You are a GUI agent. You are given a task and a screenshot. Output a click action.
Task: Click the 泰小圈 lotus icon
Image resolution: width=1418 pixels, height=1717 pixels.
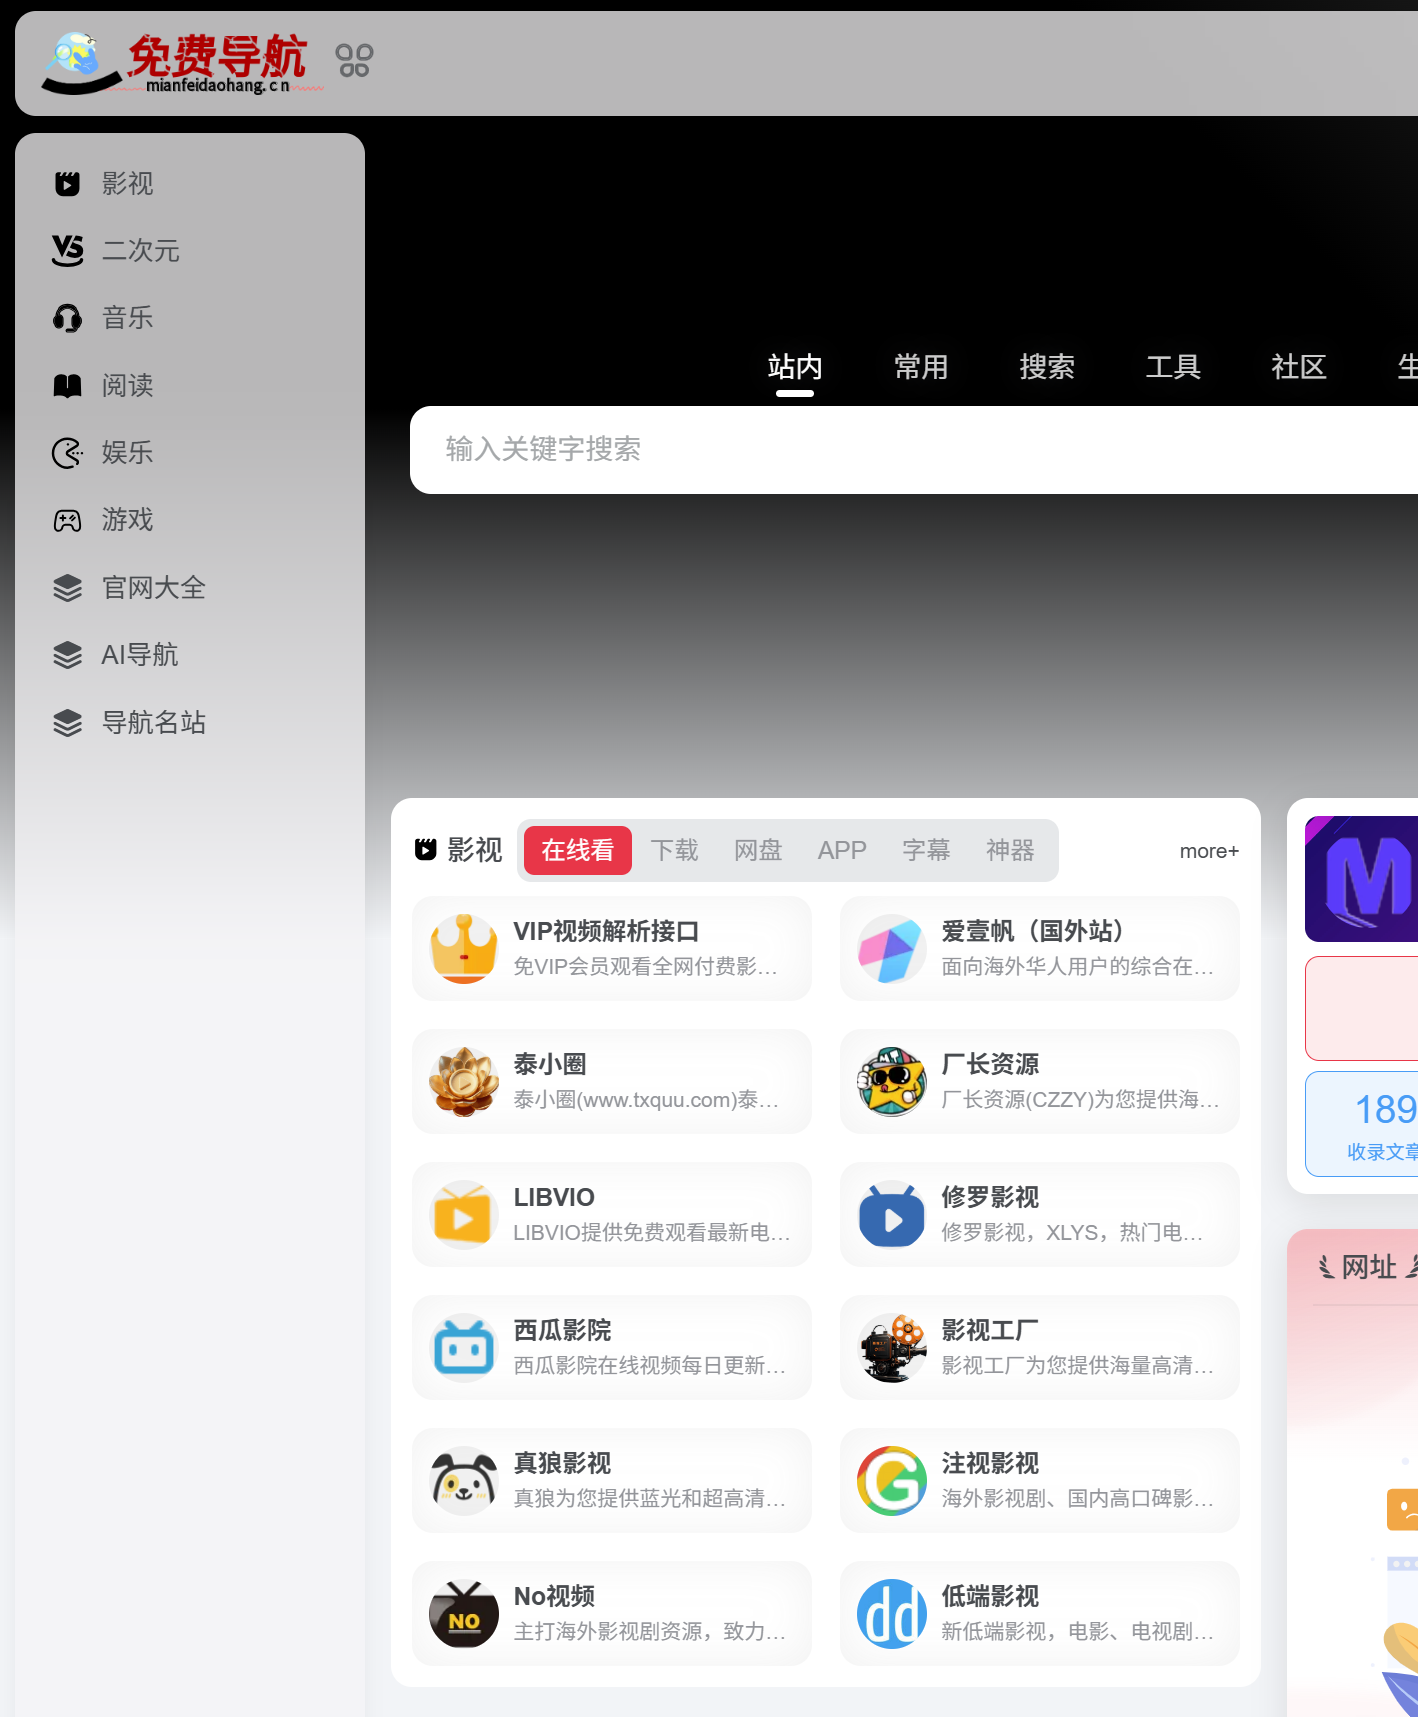point(464,1082)
